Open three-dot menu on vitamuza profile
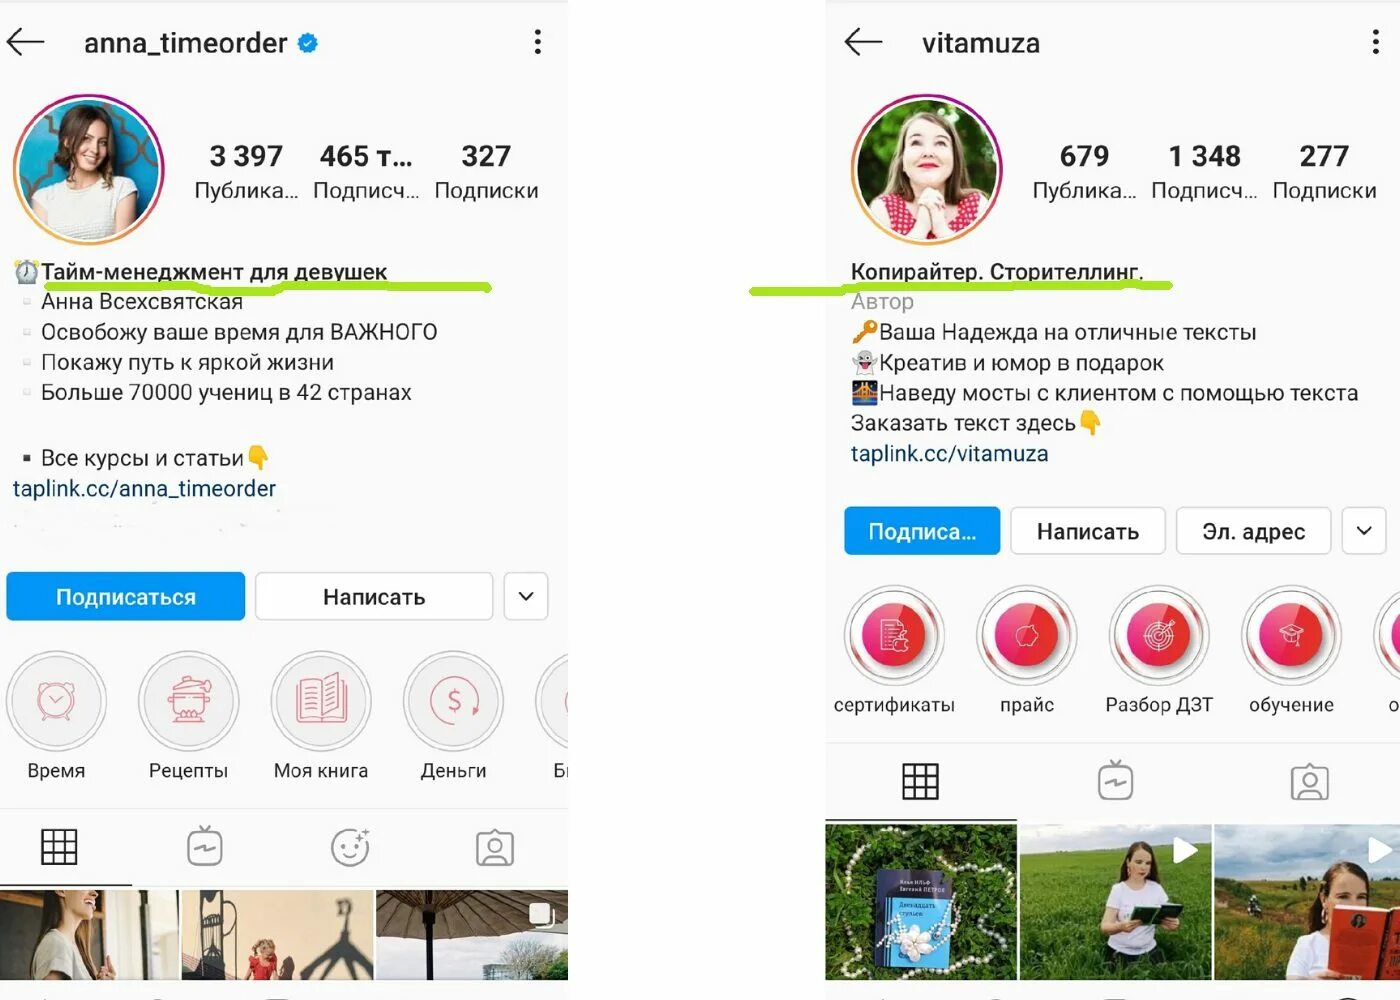The width and height of the screenshot is (1400, 1000). (1376, 42)
